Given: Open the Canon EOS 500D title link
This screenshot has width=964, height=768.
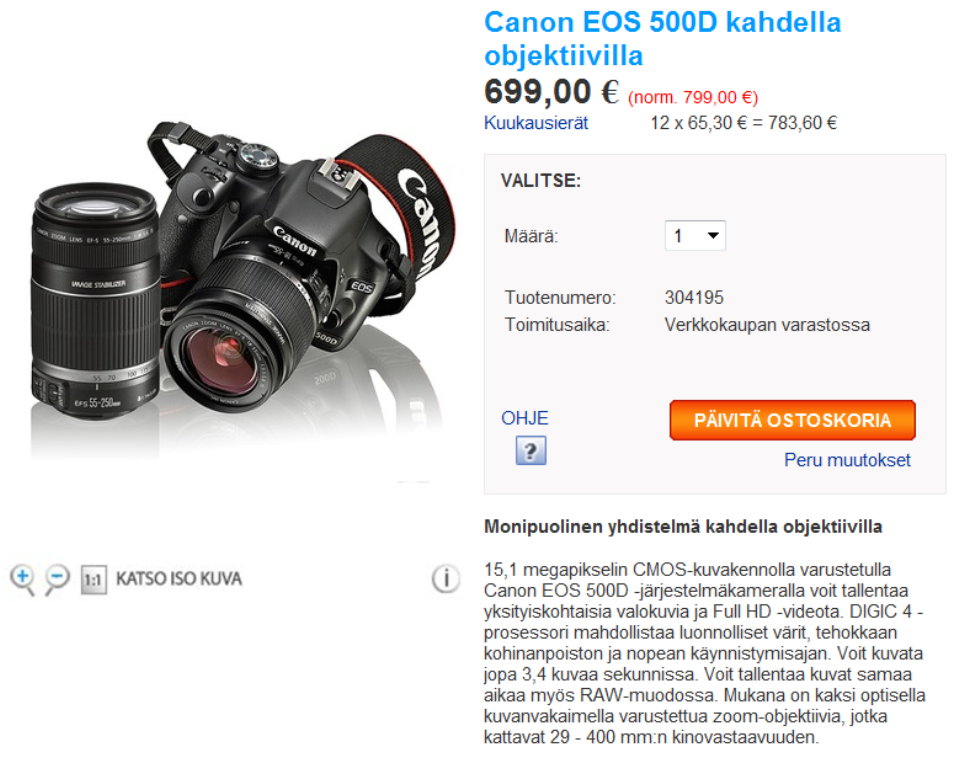Looking at the screenshot, I should (x=662, y=39).
